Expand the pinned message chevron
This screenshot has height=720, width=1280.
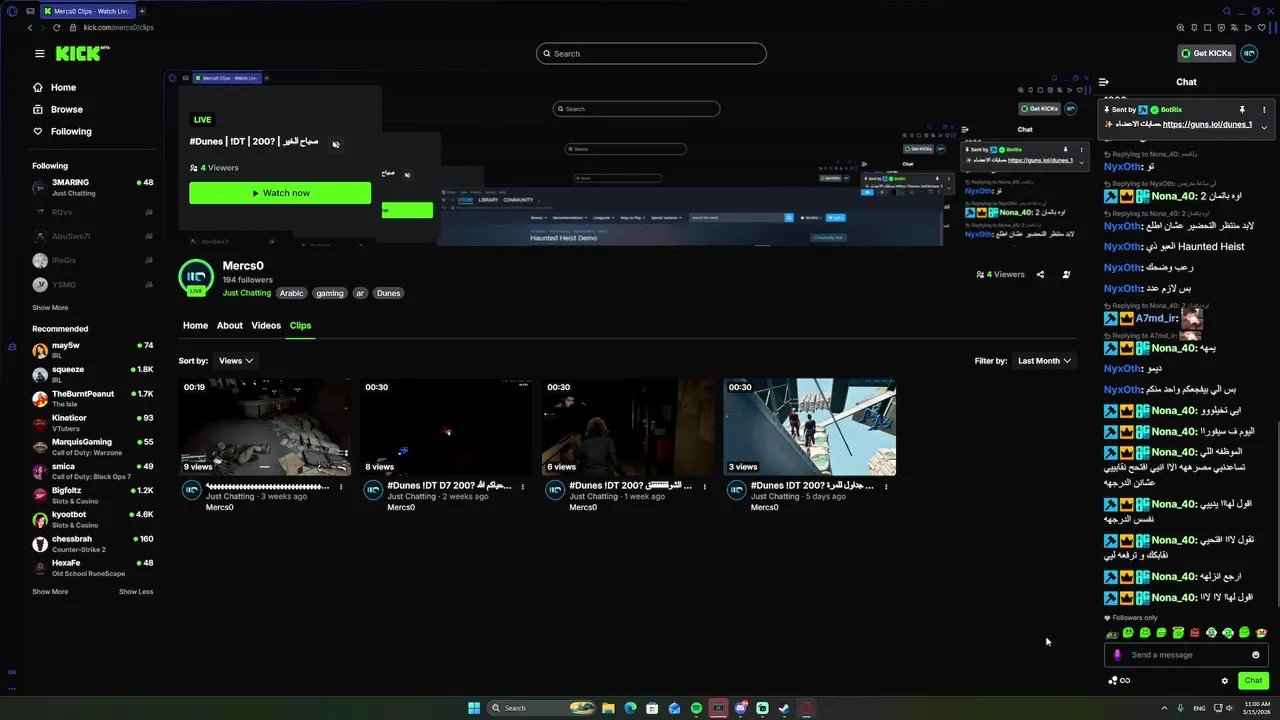(1264, 127)
